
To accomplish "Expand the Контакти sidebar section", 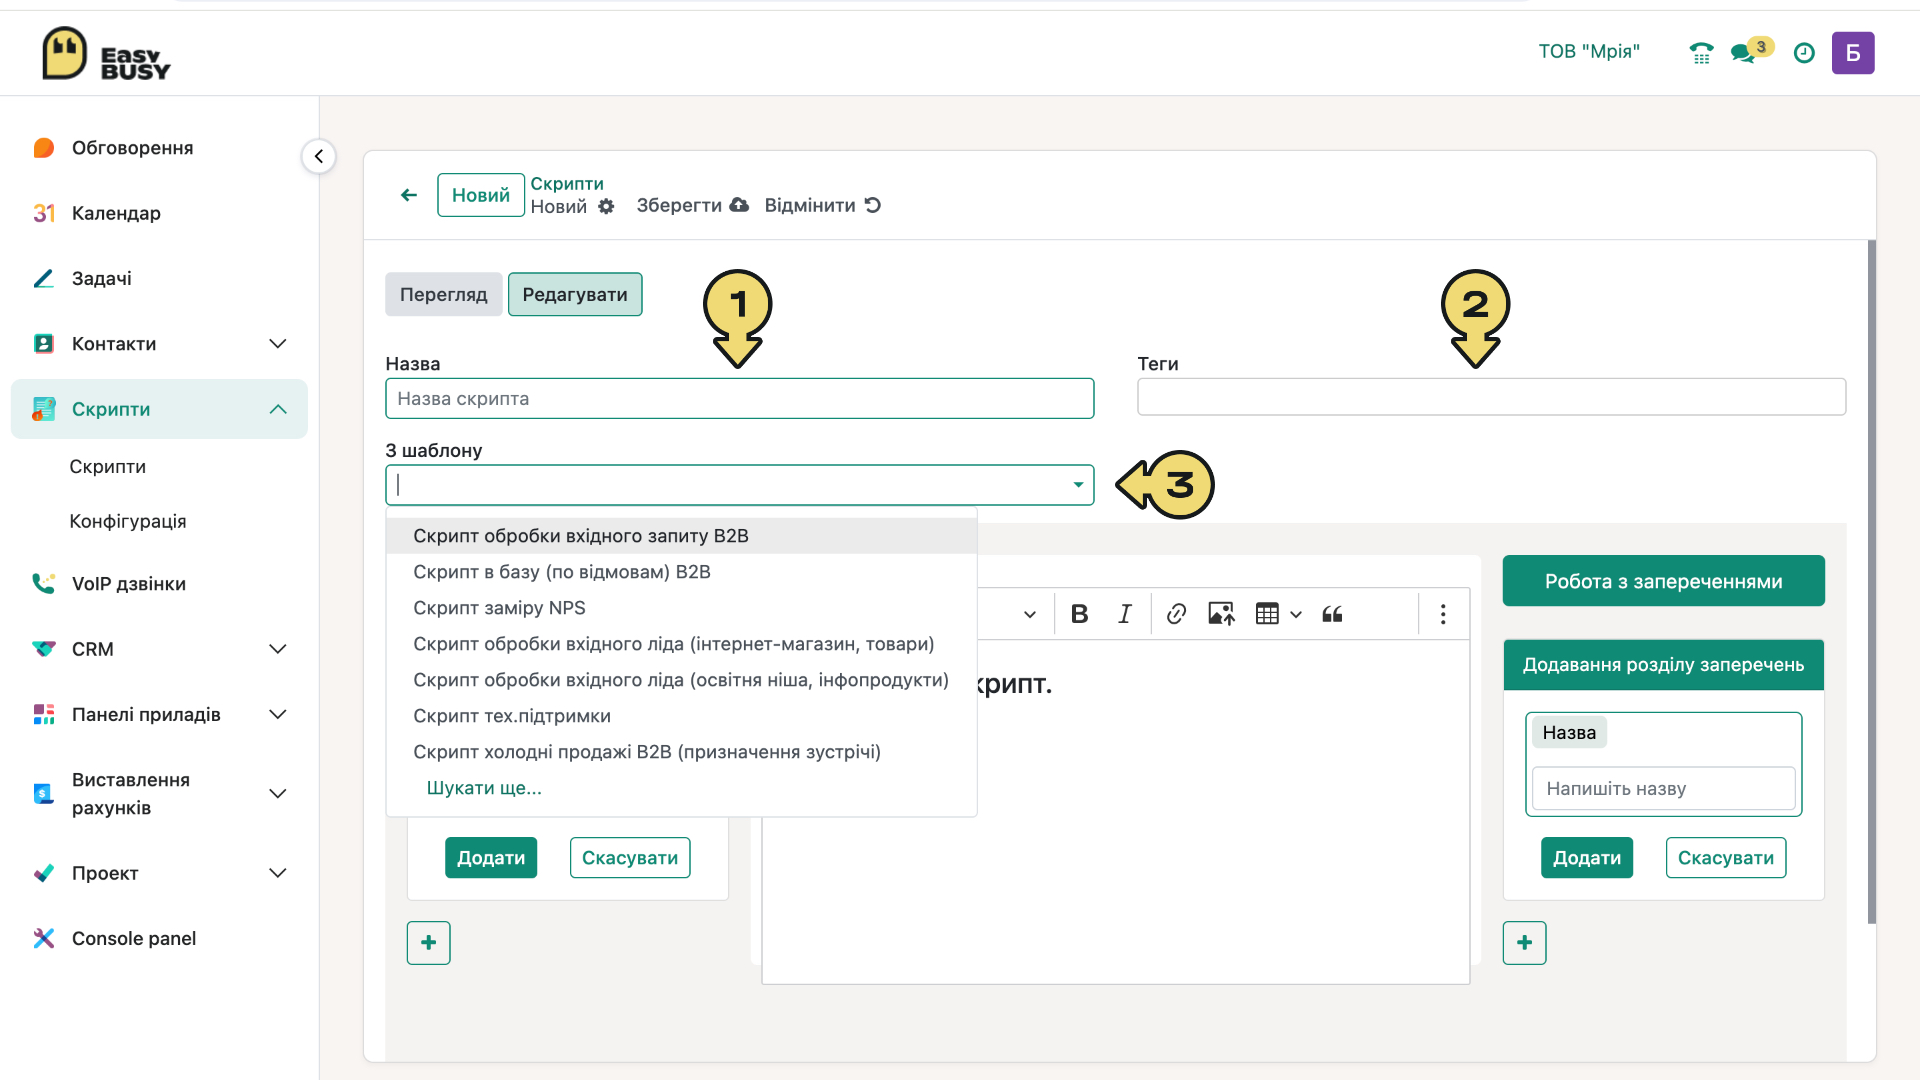I will pyautogui.click(x=278, y=344).
